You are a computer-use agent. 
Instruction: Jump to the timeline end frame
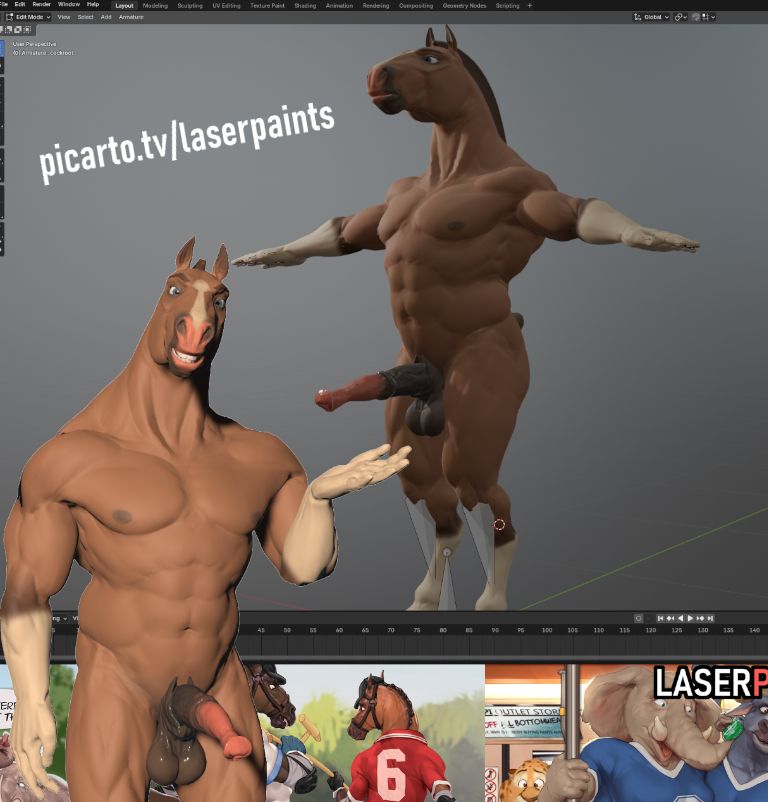[x=710, y=618]
